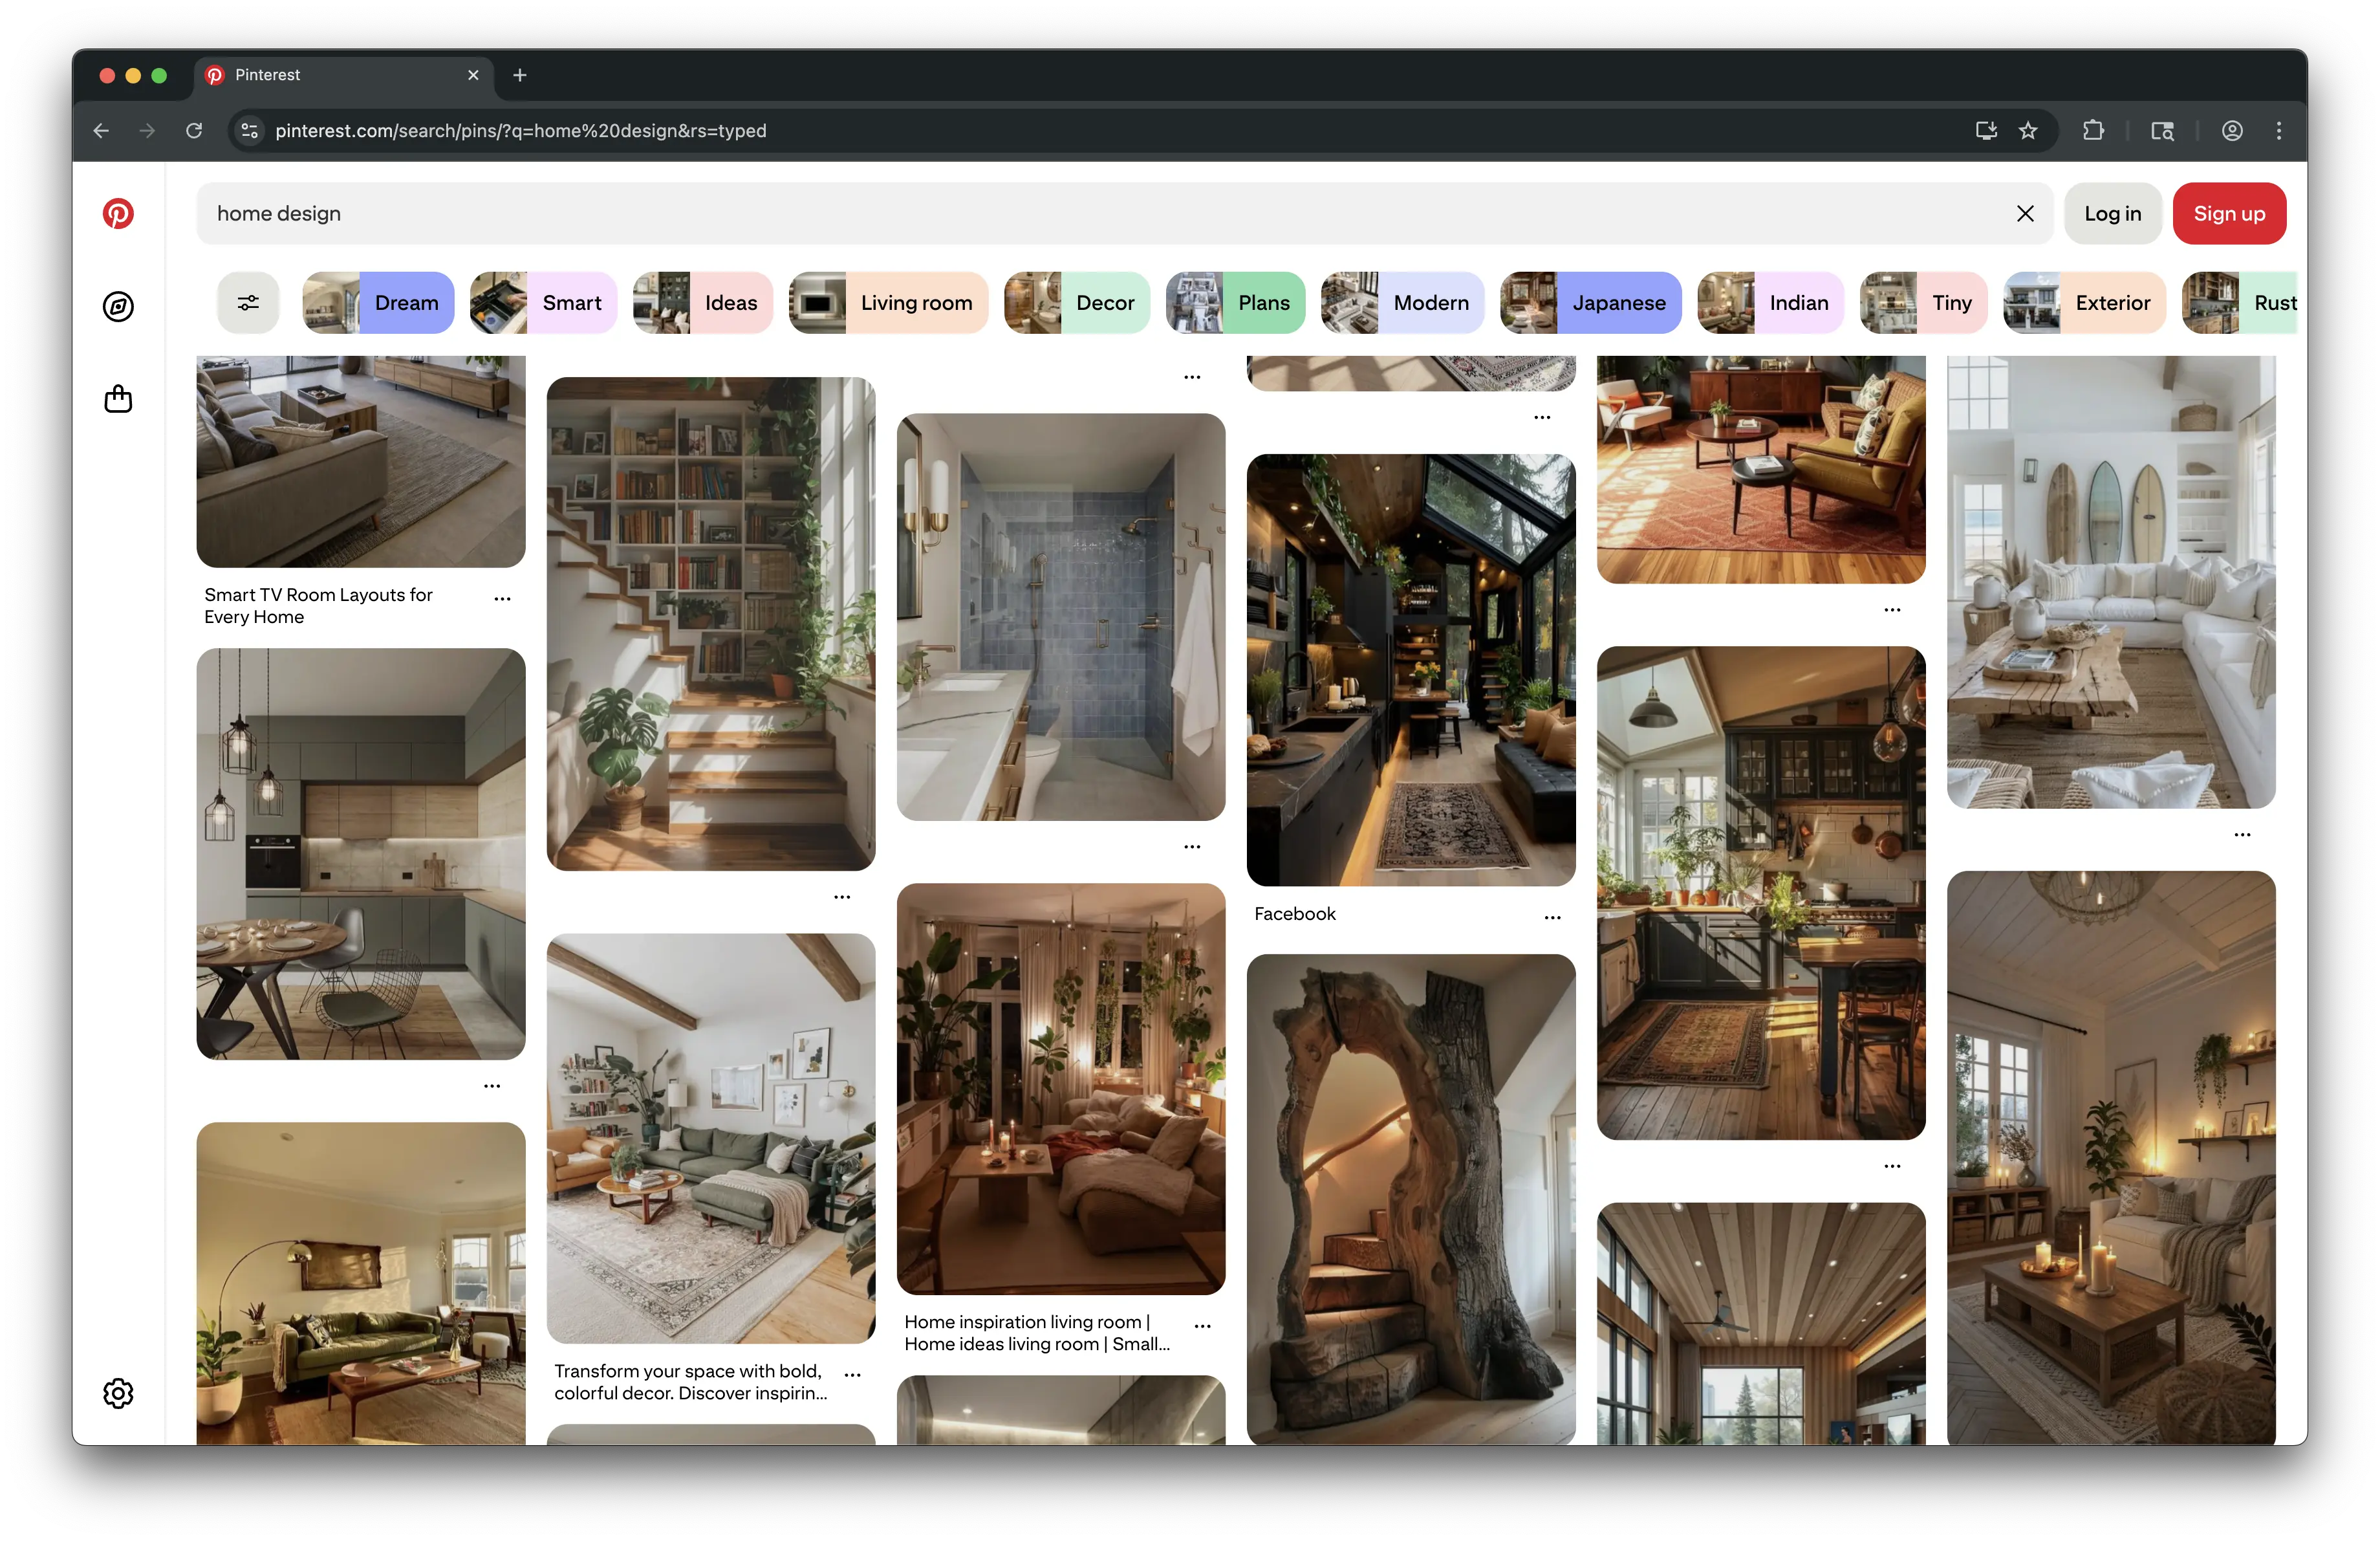Open the search filters slider icon
Image resolution: width=2380 pixels, height=1541 pixels.
pos(248,303)
